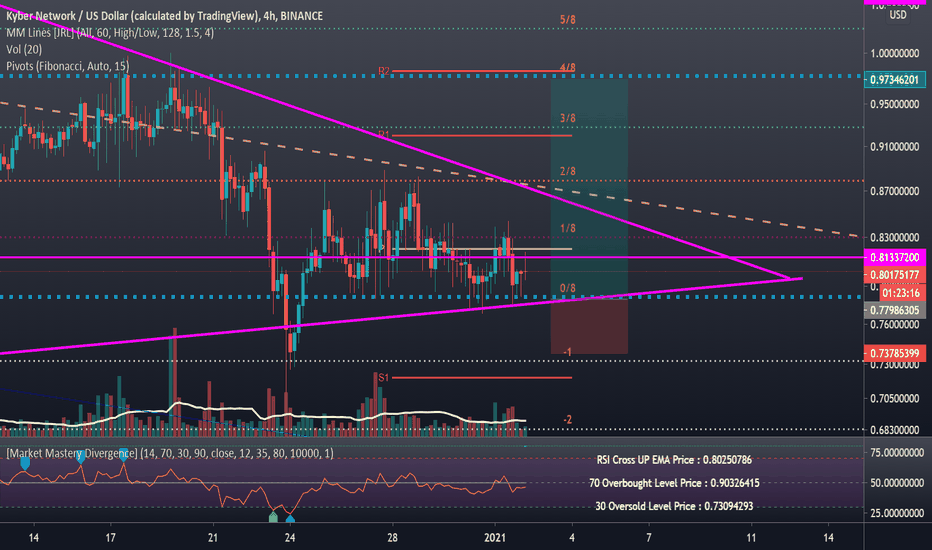
Task: Click the RSI Cross UP EMA Price text
Action: [x=674, y=460]
